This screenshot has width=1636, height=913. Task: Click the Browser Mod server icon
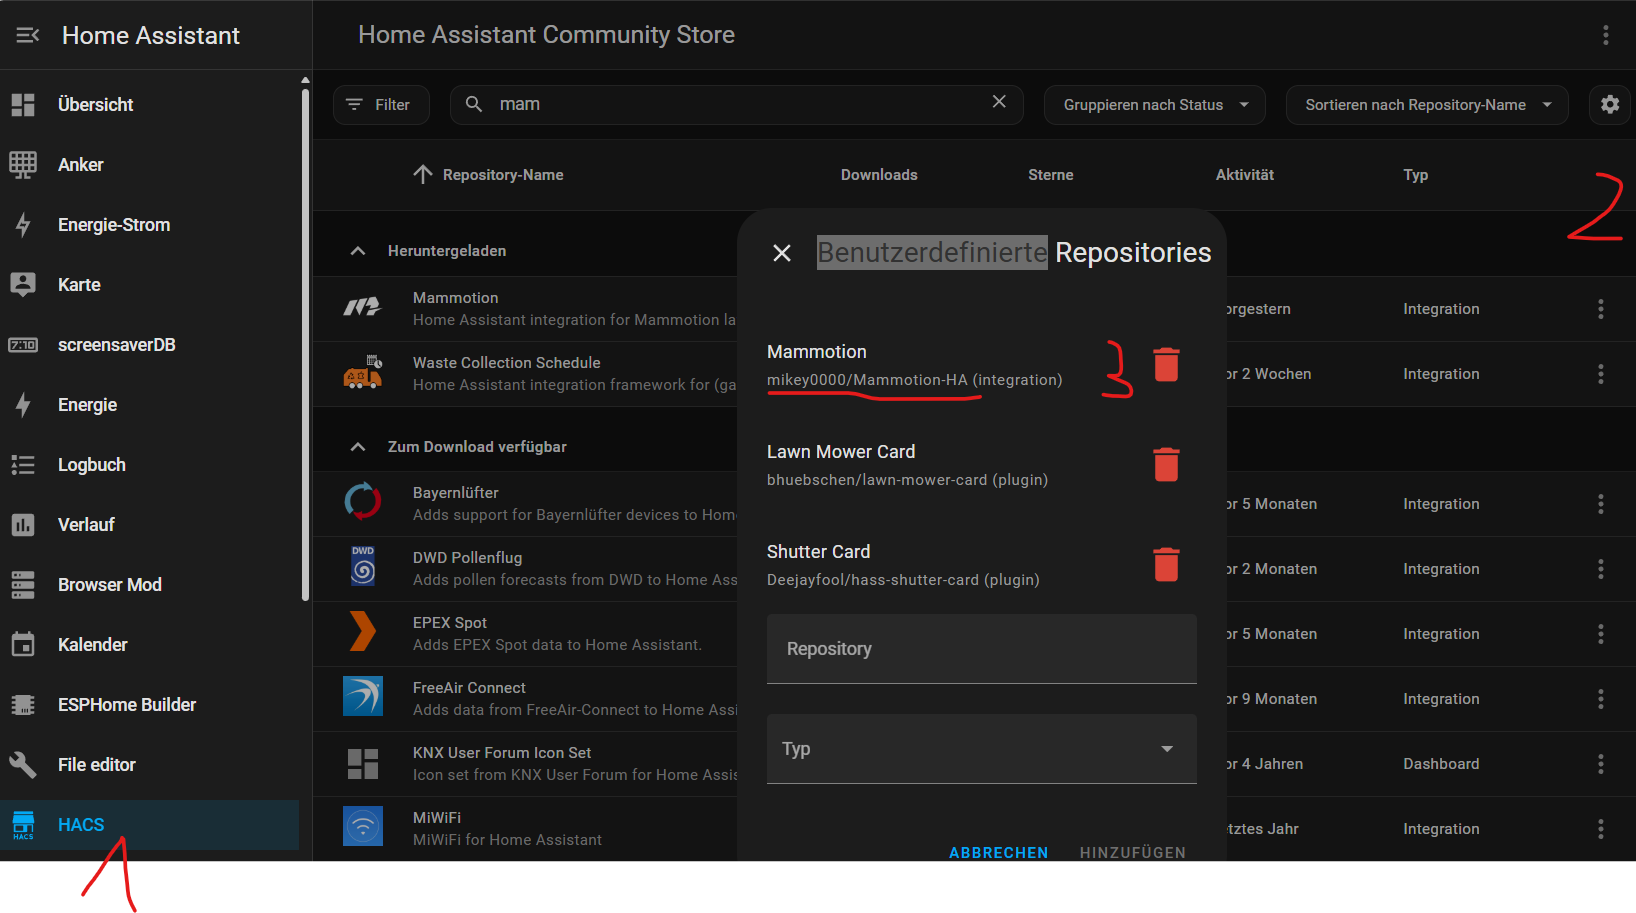(x=23, y=585)
